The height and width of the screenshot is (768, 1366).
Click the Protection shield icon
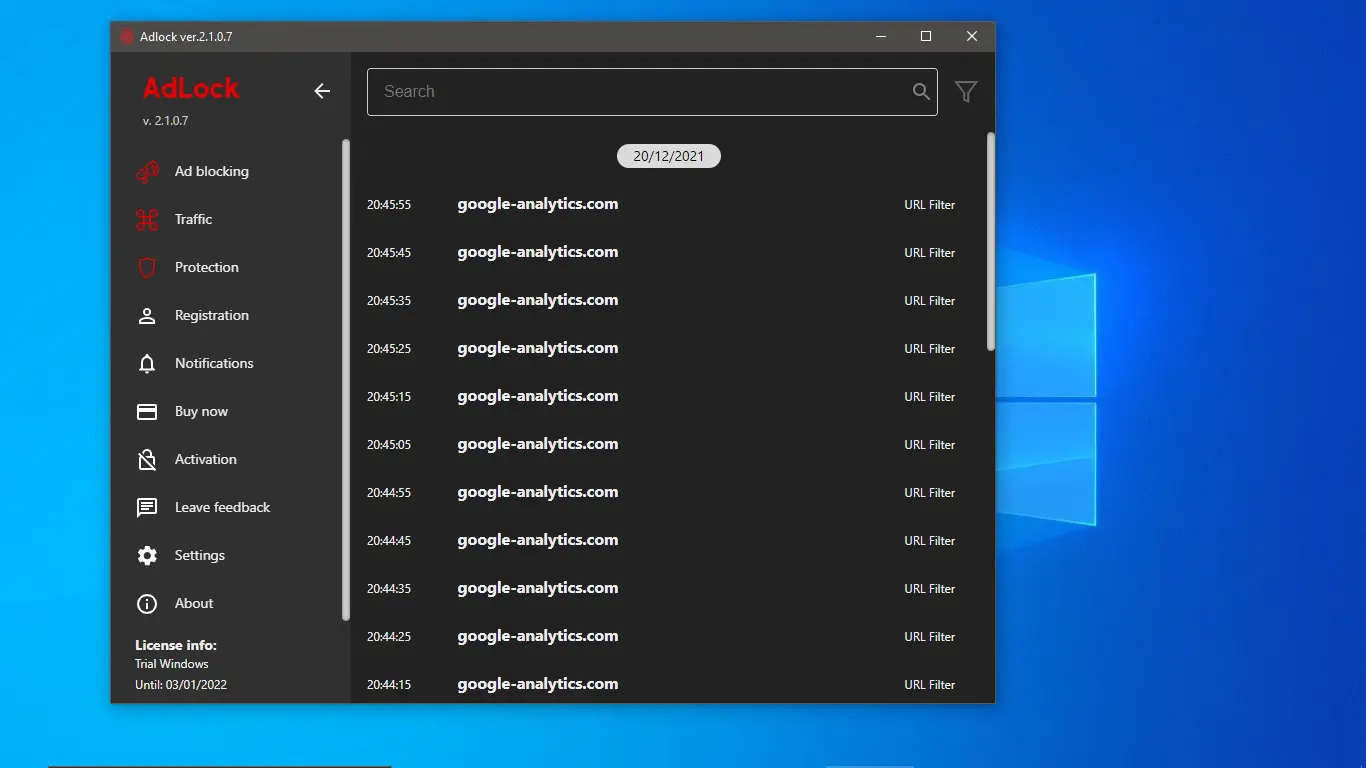[147, 267]
